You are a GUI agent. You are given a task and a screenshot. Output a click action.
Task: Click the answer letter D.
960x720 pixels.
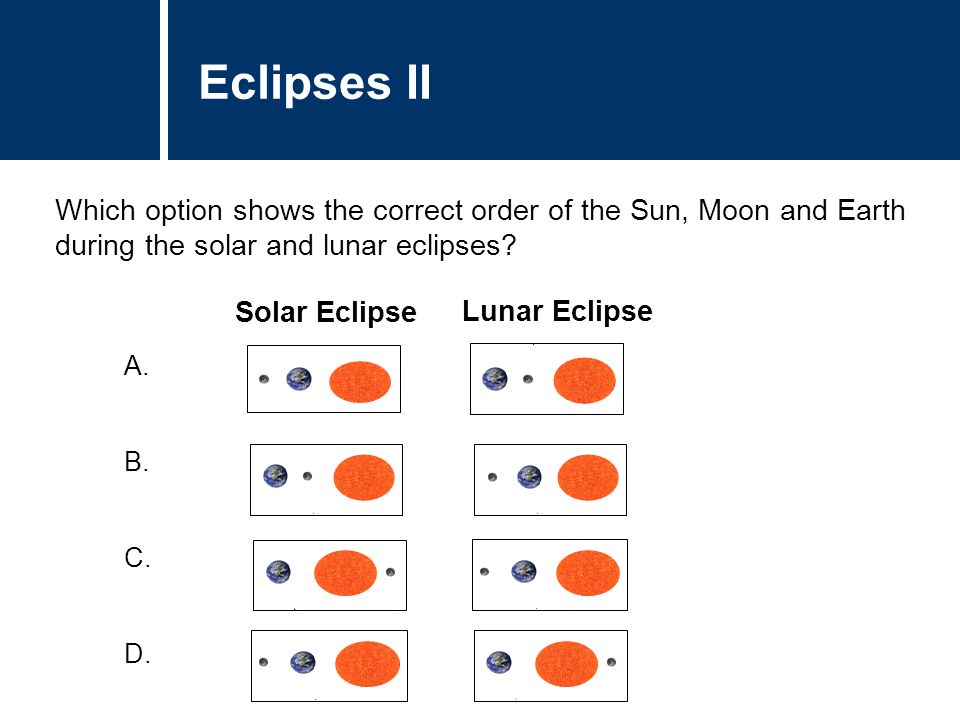[137, 654]
